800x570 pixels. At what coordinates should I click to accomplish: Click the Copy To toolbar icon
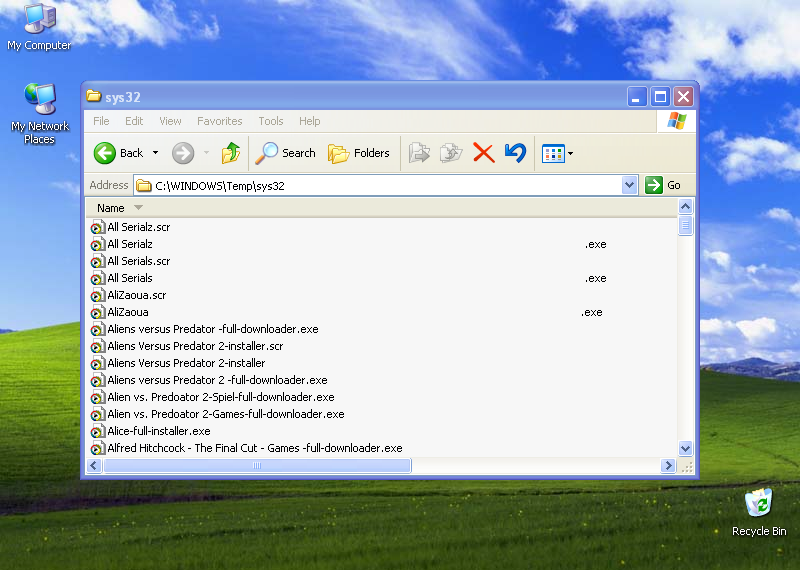(451, 153)
